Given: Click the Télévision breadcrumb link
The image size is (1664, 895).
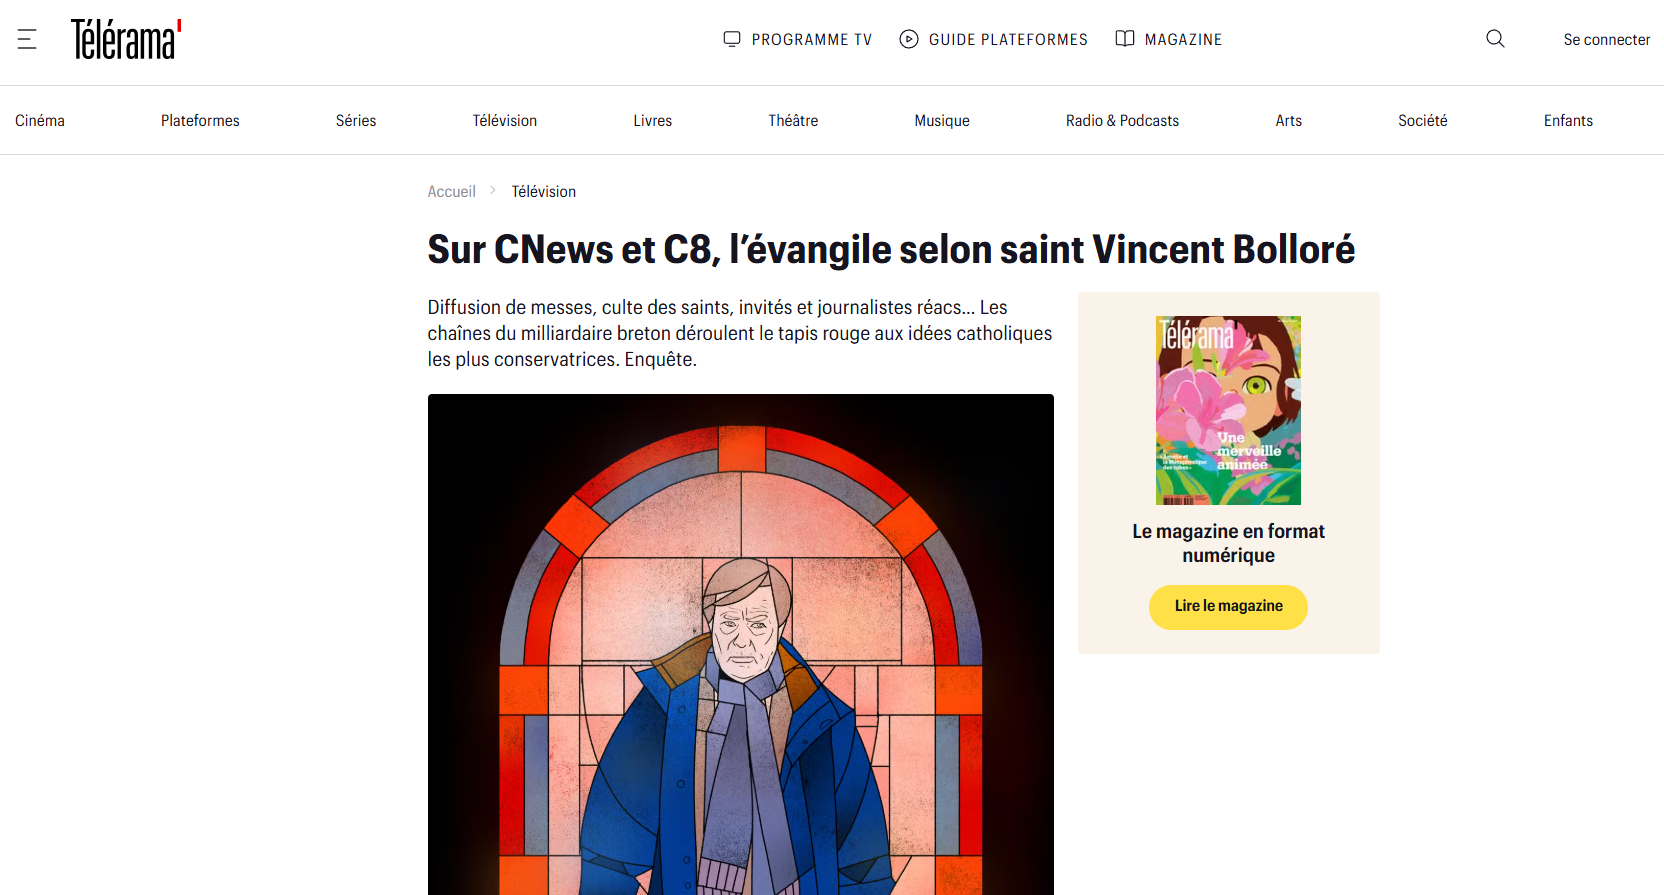Looking at the screenshot, I should point(544,191).
